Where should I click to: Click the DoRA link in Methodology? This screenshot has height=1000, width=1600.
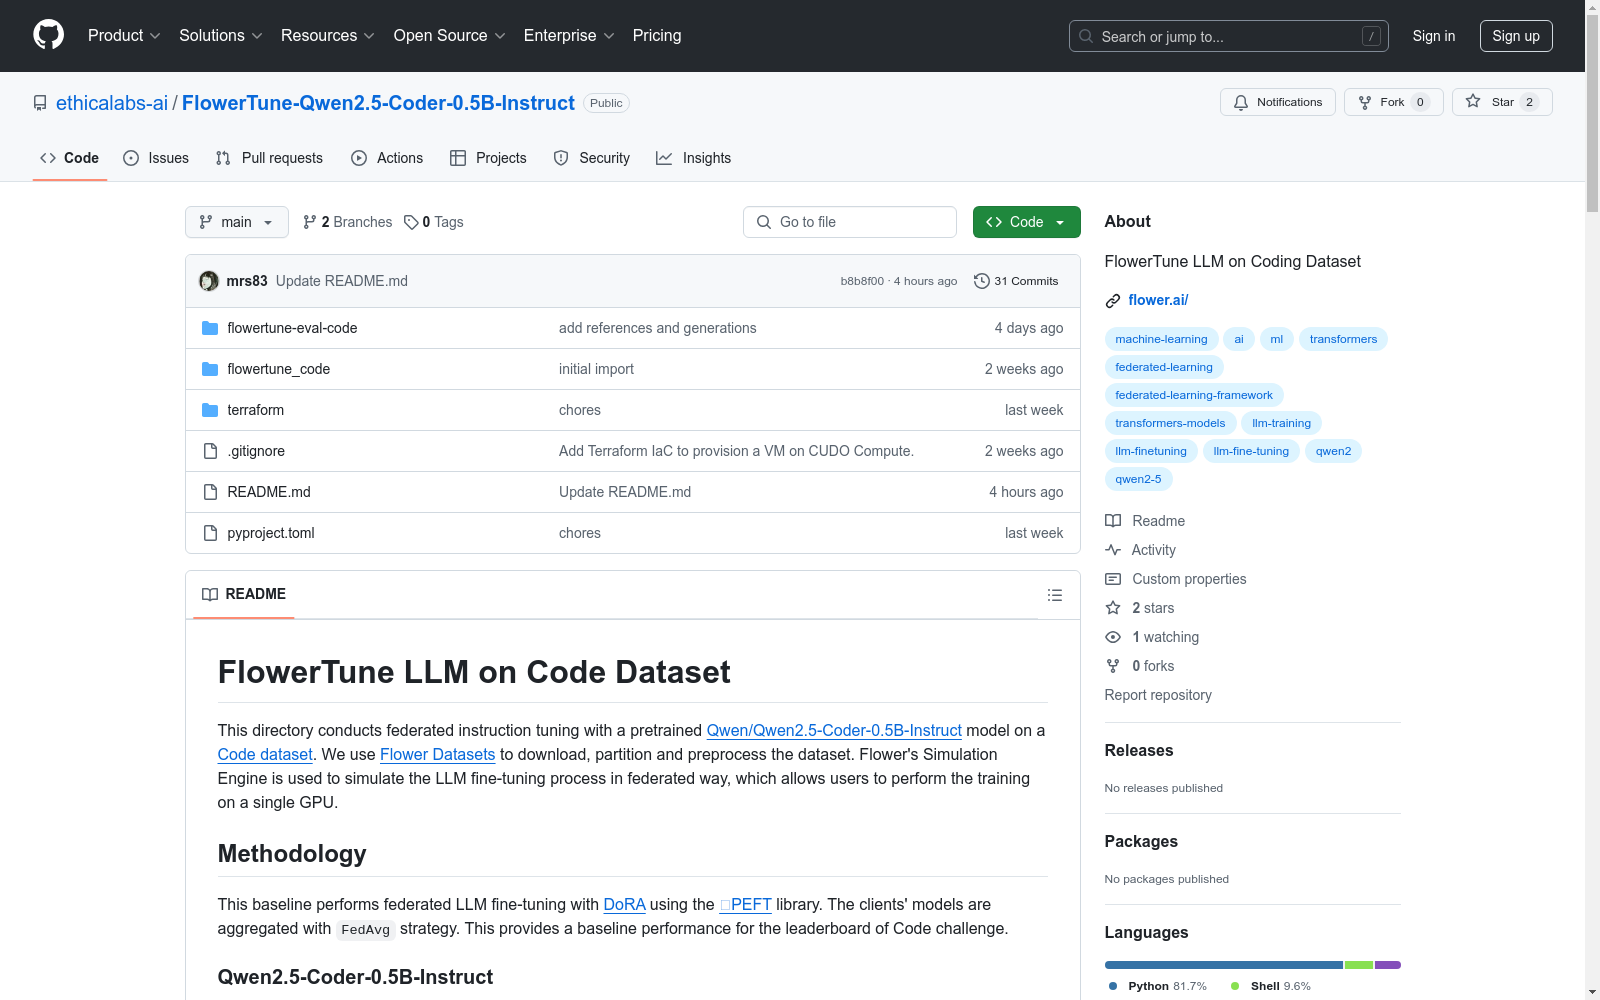624,905
